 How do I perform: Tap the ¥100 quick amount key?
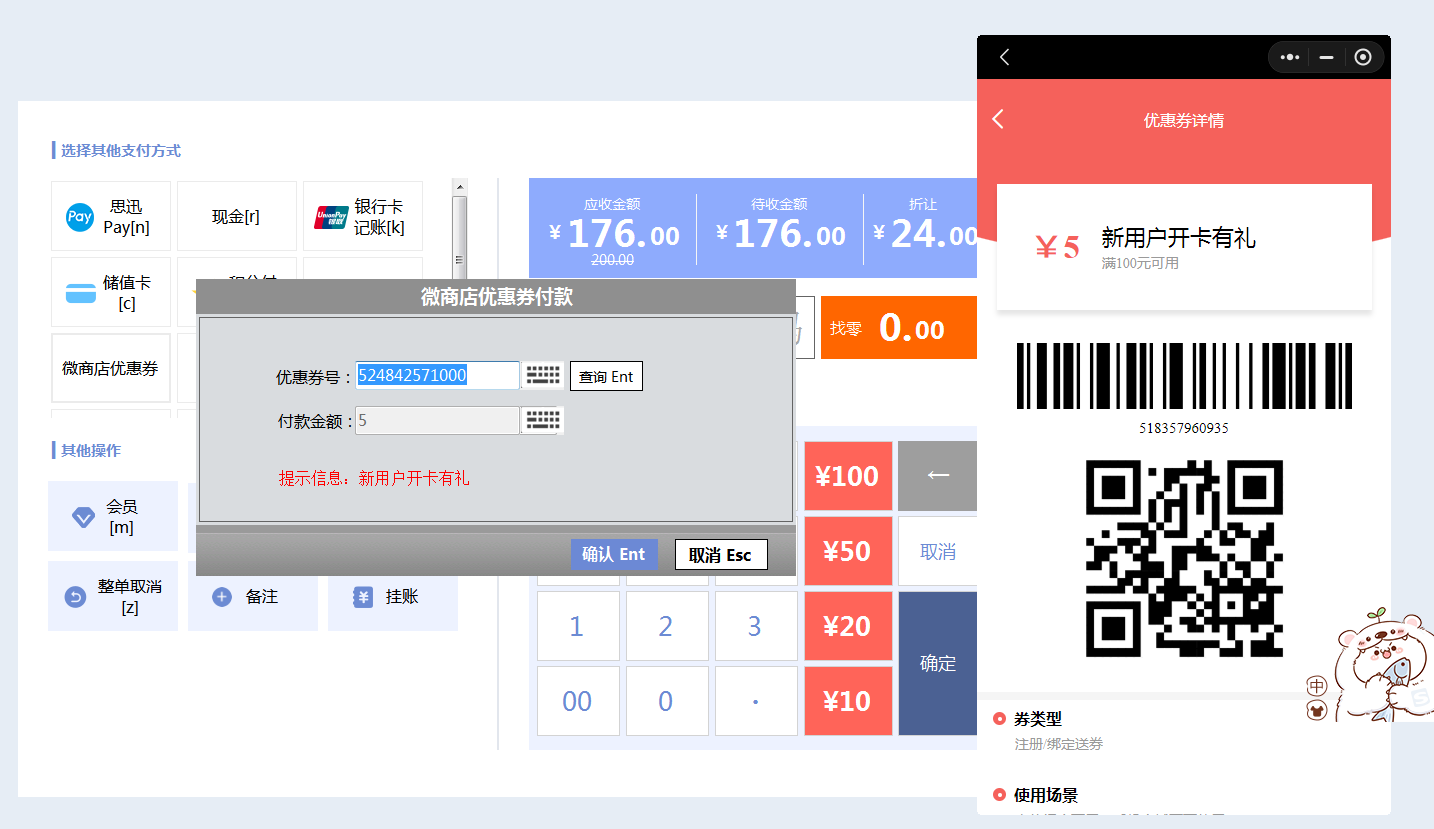pos(848,476)
